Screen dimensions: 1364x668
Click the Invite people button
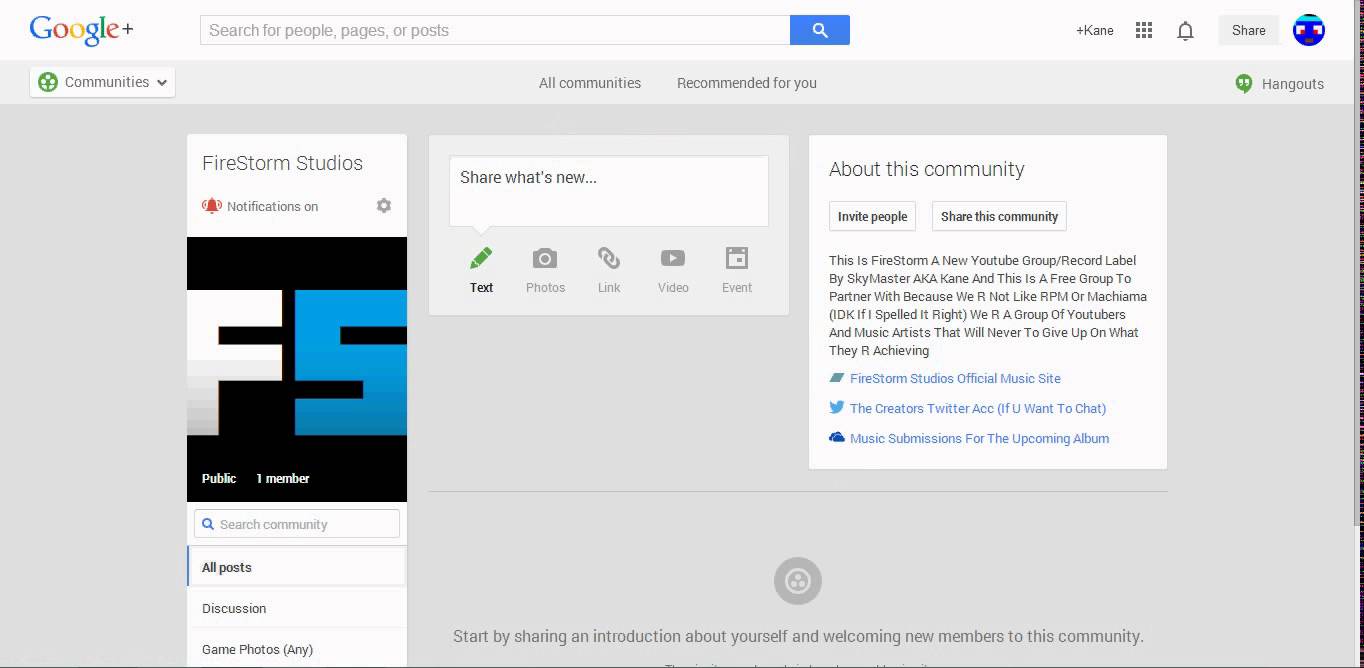(872, 216)
